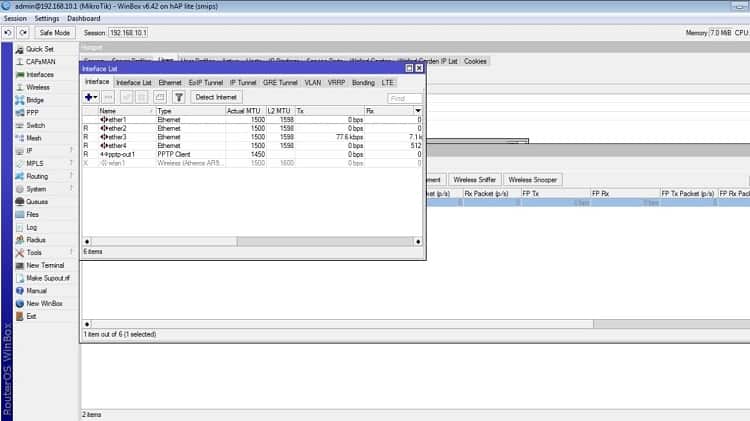Switch to the GRE Tunnel tab
Viewport: 750px width, 421px height.
tap(280, 83)
